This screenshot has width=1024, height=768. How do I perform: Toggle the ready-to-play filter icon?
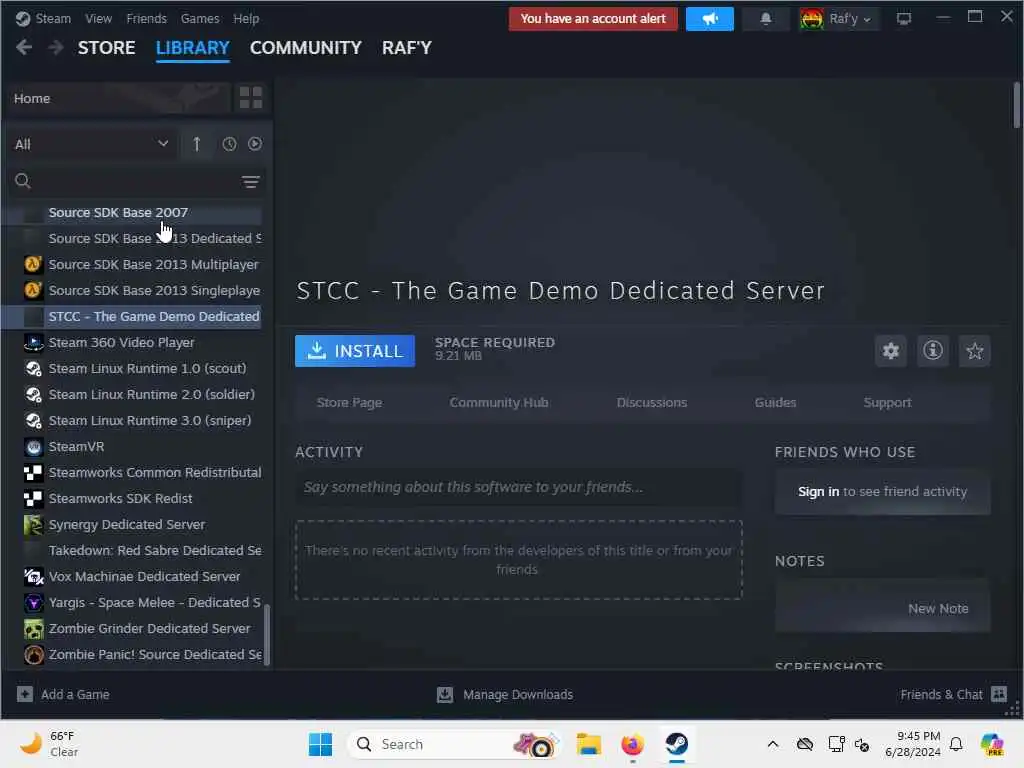click(x=255, y=144)
